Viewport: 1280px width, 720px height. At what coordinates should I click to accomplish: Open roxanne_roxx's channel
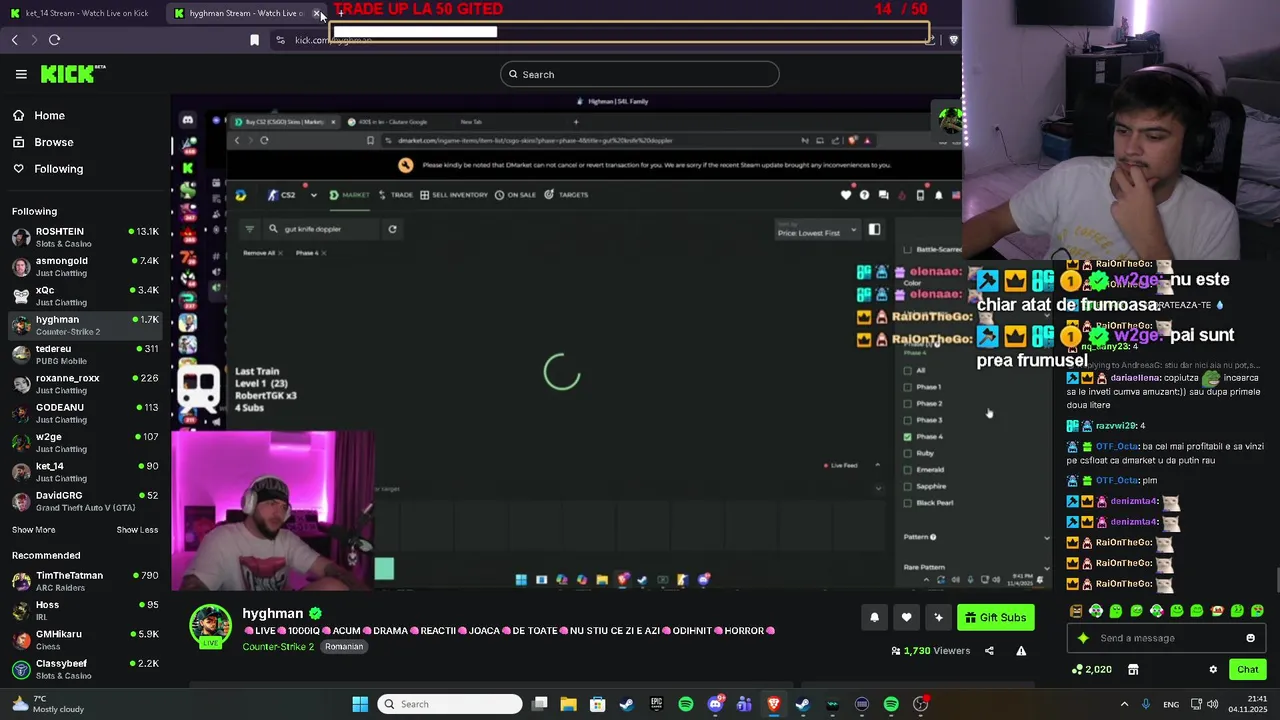tap(86, 383)
